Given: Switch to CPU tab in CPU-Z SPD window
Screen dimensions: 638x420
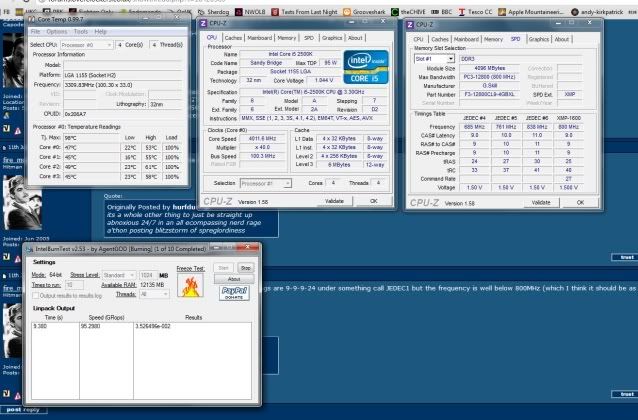Looking at the screenshot, I should pos(418,39).
